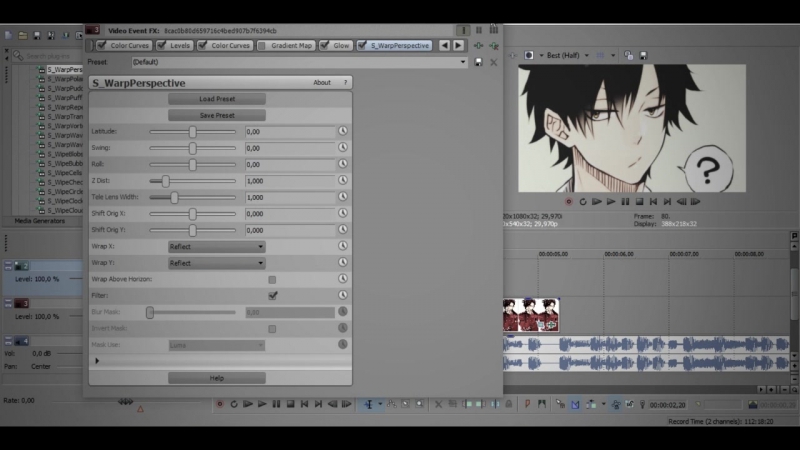Click the Roll value field

coord(289,165)
